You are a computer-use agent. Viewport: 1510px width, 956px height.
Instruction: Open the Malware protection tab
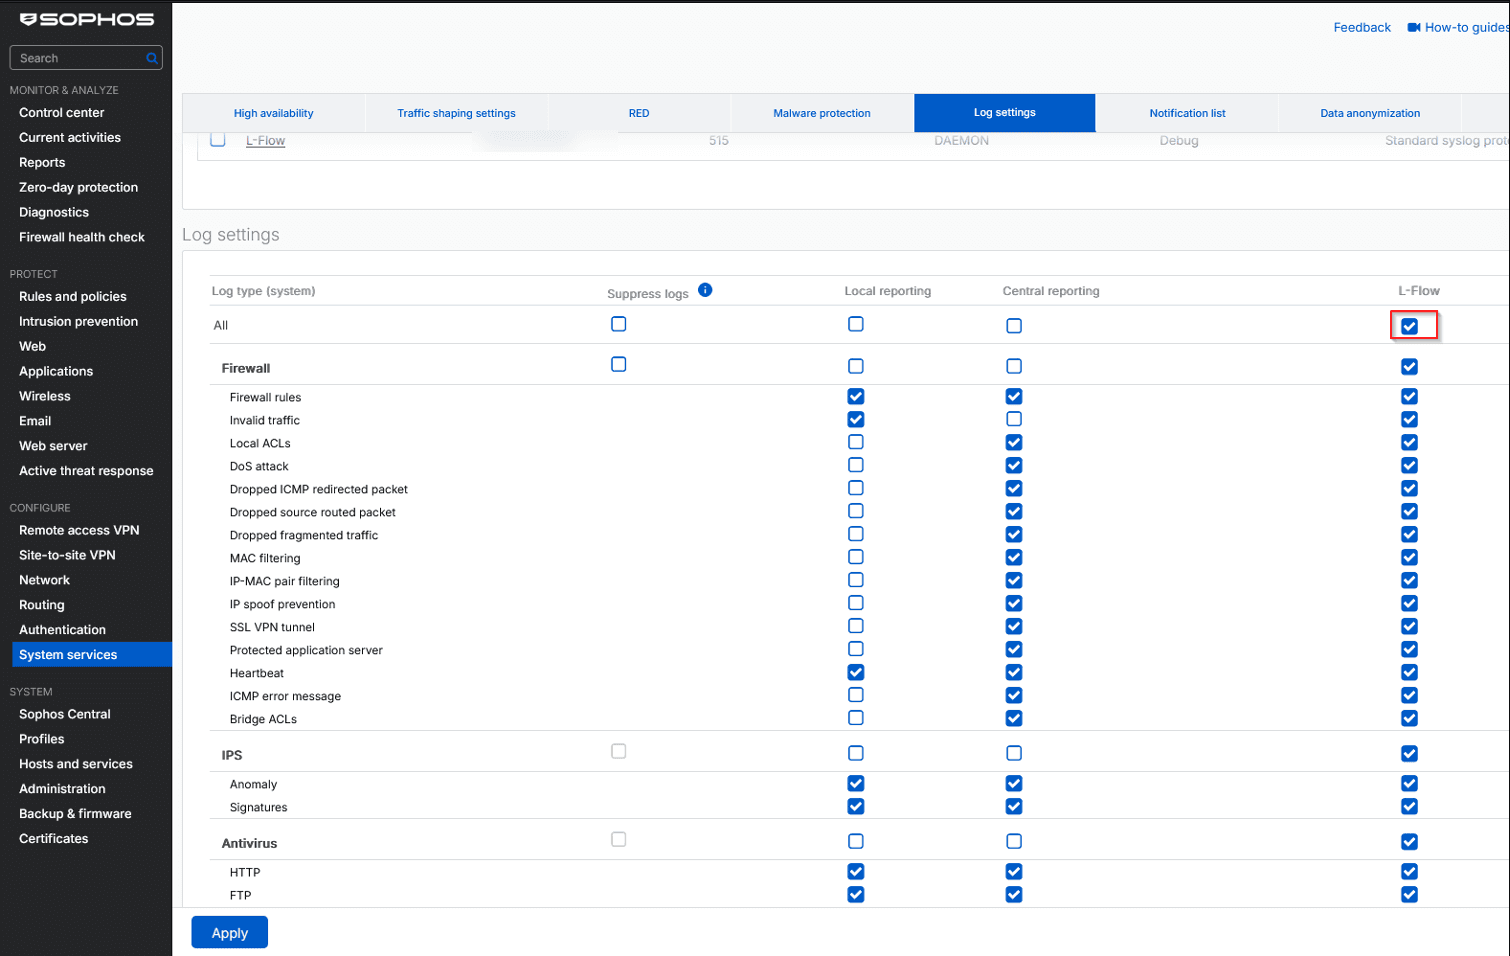pyautogui.click(x=822, y=113)
